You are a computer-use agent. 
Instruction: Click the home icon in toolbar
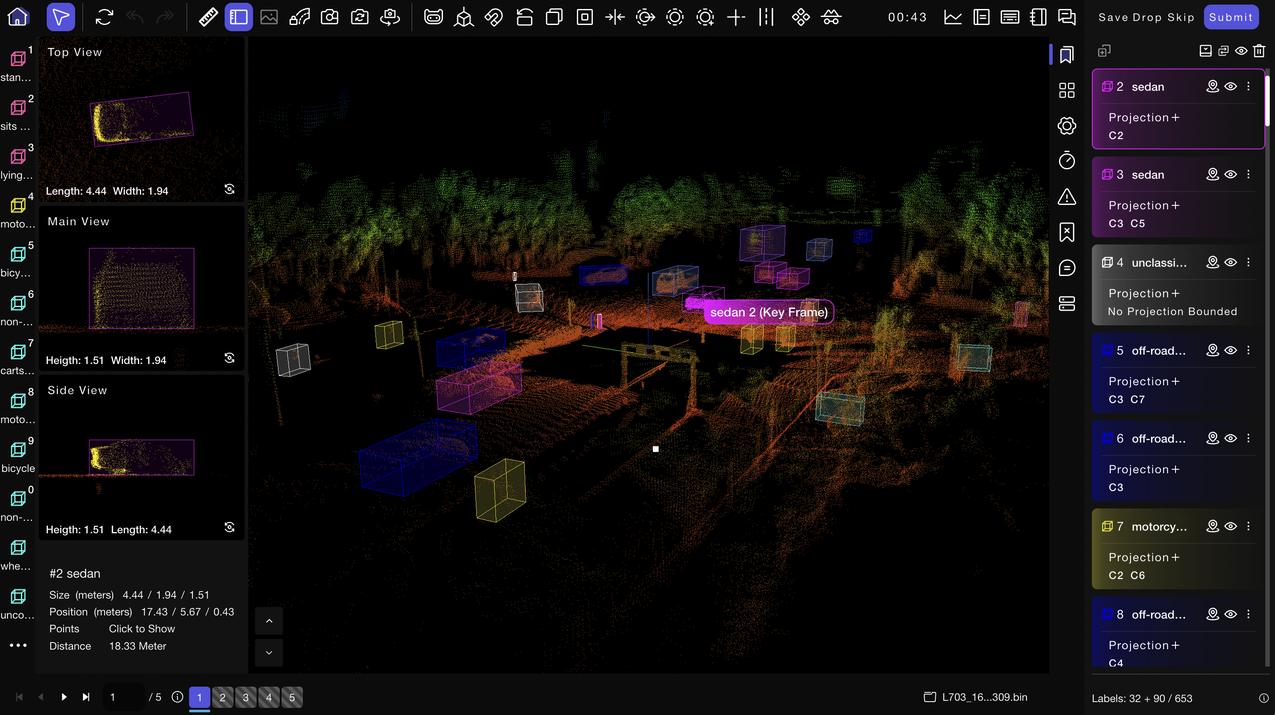18,17
